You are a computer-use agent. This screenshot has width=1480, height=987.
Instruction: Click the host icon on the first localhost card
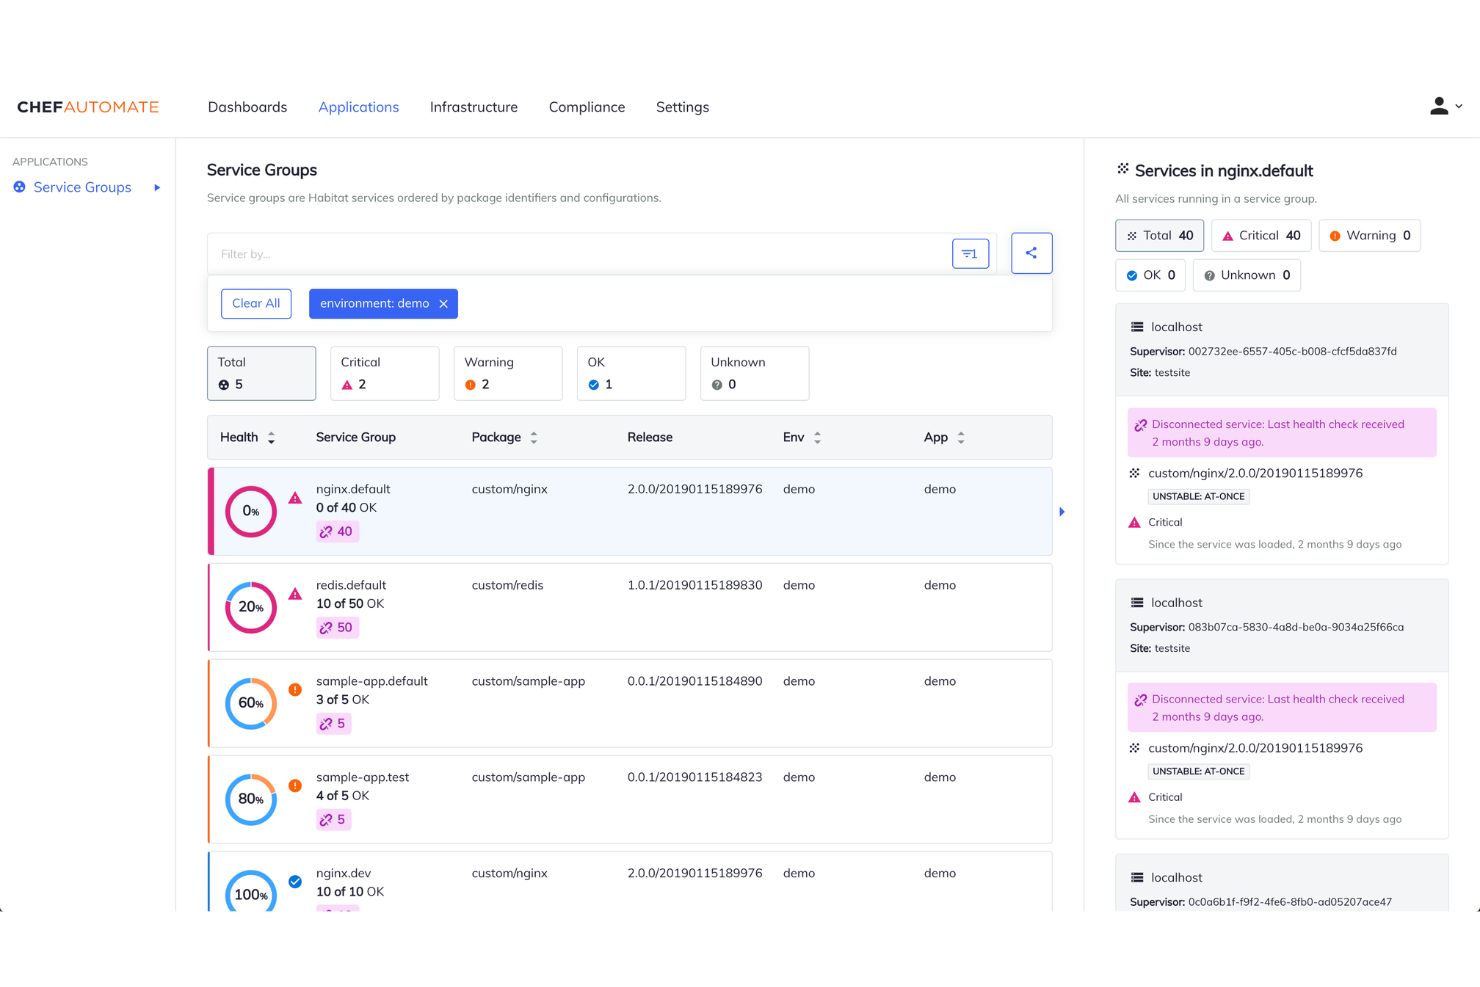tap(1137, 326)
